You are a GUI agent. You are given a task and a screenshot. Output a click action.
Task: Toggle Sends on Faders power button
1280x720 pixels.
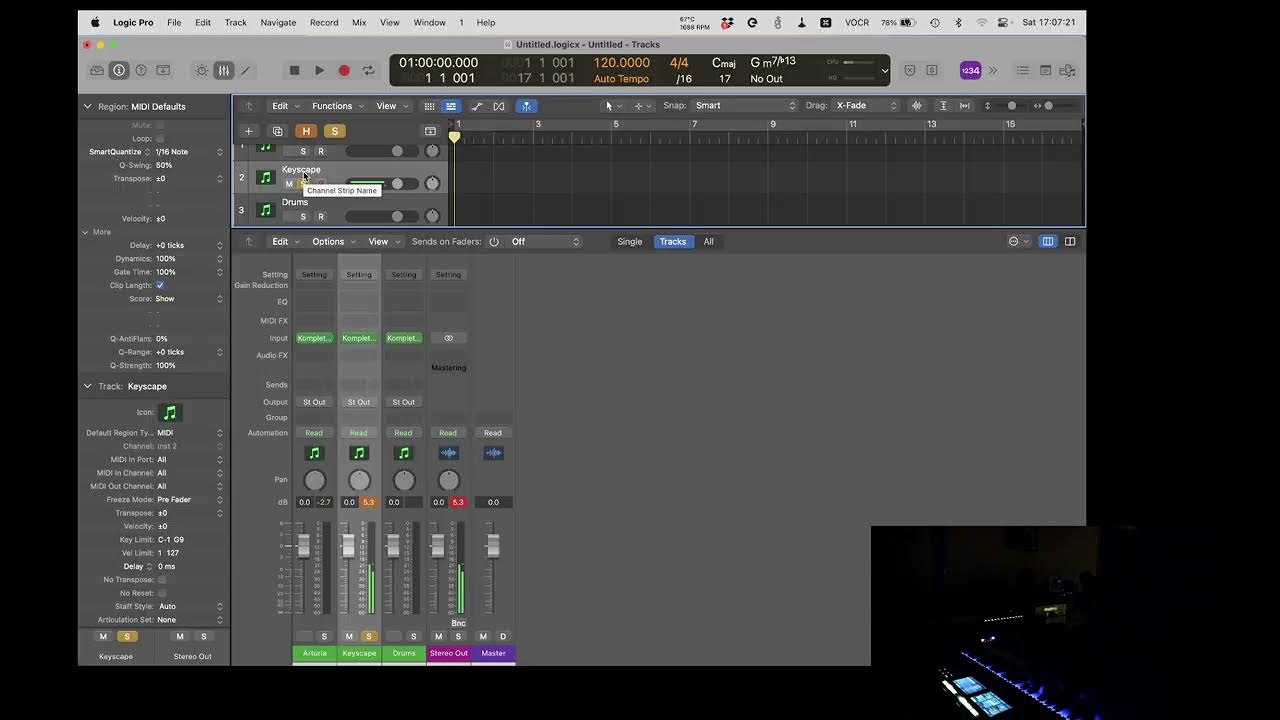pos(494,241)
